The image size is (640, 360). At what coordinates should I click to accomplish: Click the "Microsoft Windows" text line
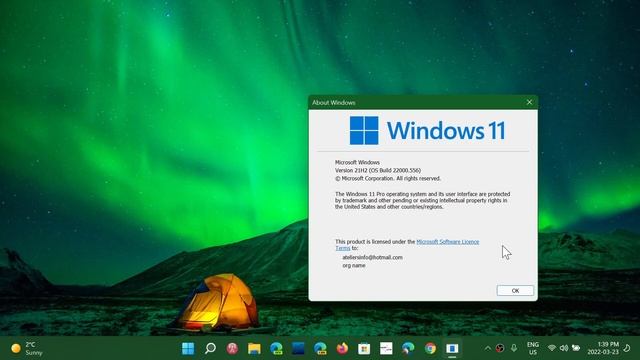pyautogui.click(x=357, y=162)
